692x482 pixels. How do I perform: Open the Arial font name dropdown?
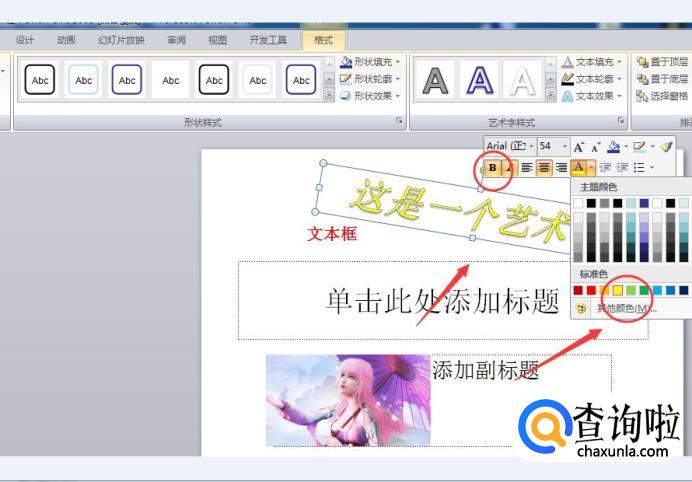531,146
